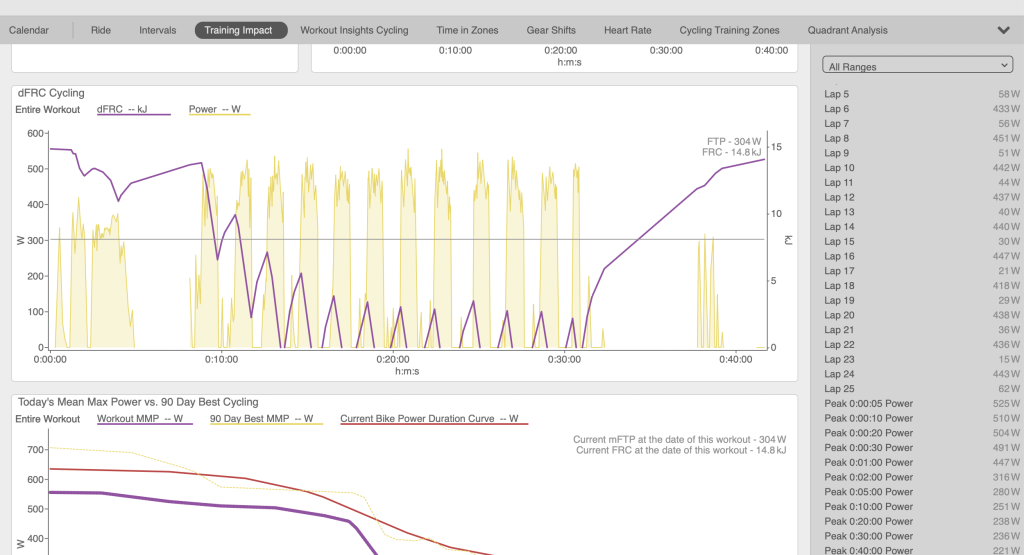The width and height of the screenshot is (1024, 555).
Task: Select Lap 20 range row
Action: [x=921, y=315]
